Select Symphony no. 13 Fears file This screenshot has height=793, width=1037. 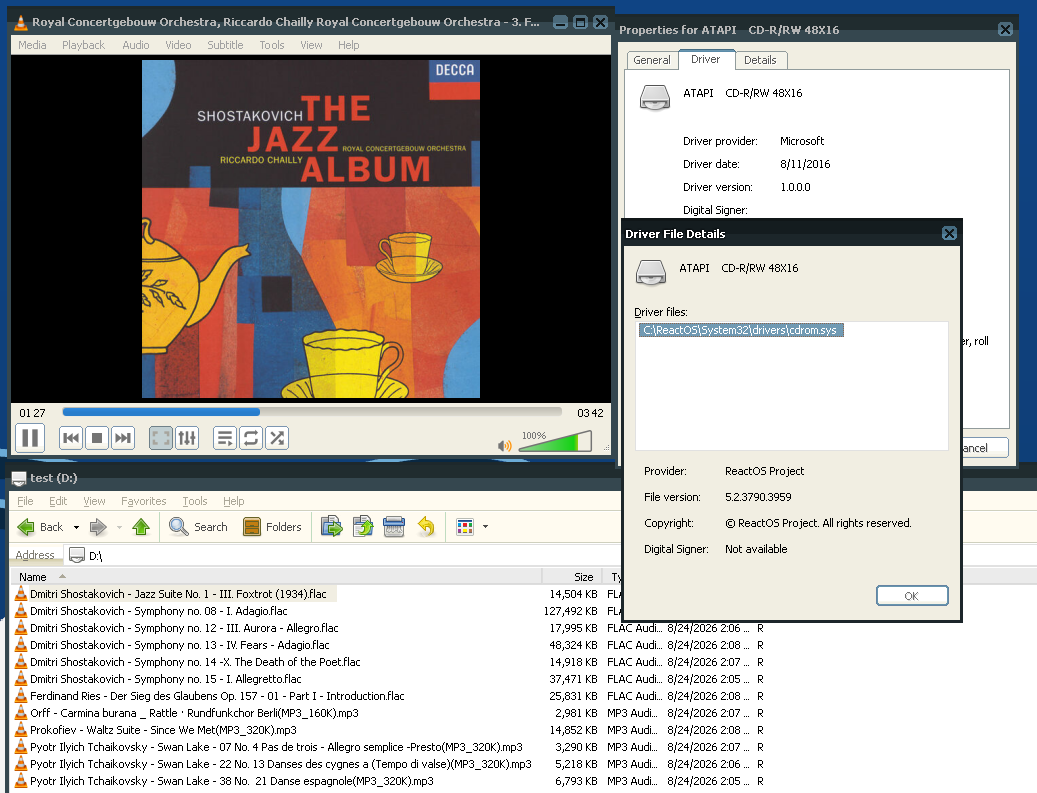coord(179,646)
